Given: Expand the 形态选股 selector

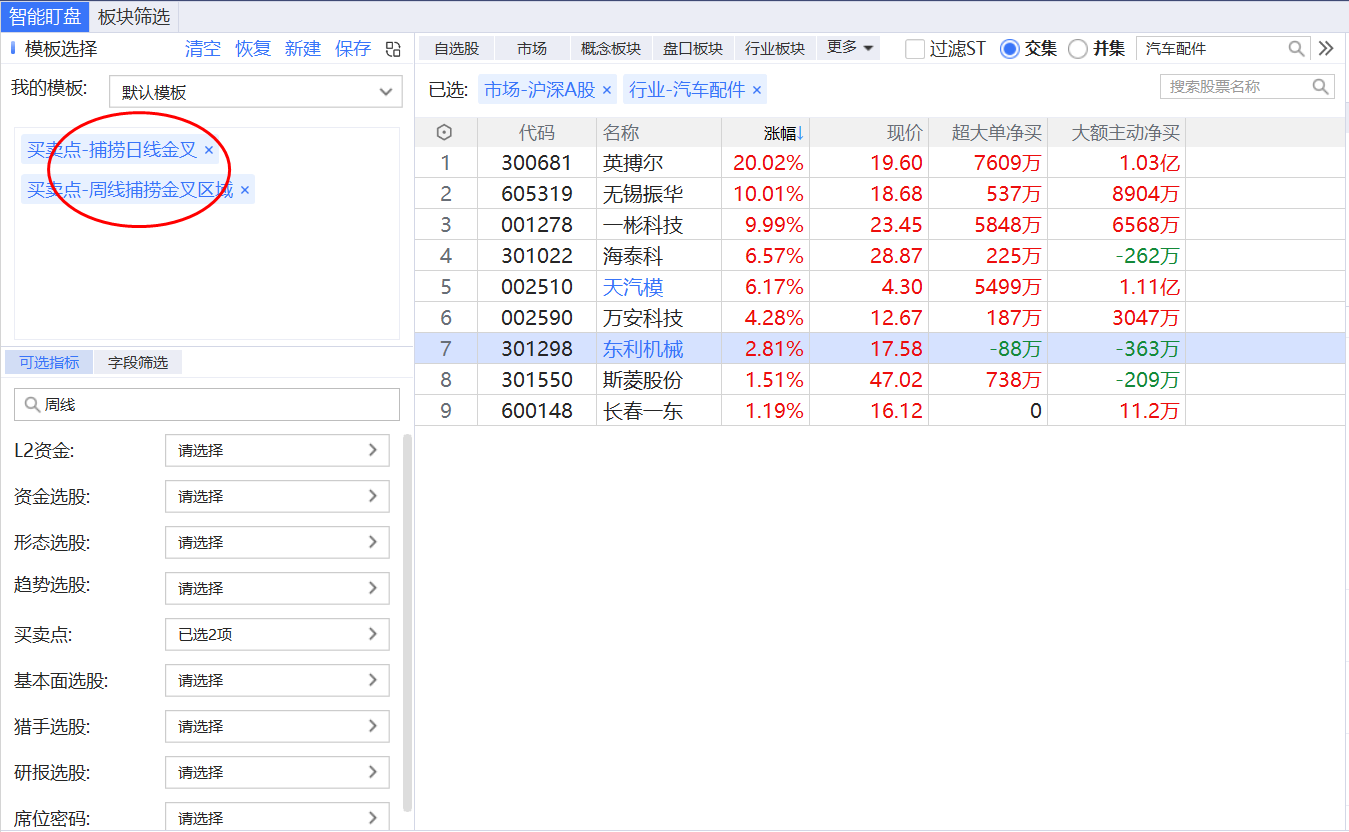Looking at the screenshot, I should pyautogui.click(x=277, y=543).
